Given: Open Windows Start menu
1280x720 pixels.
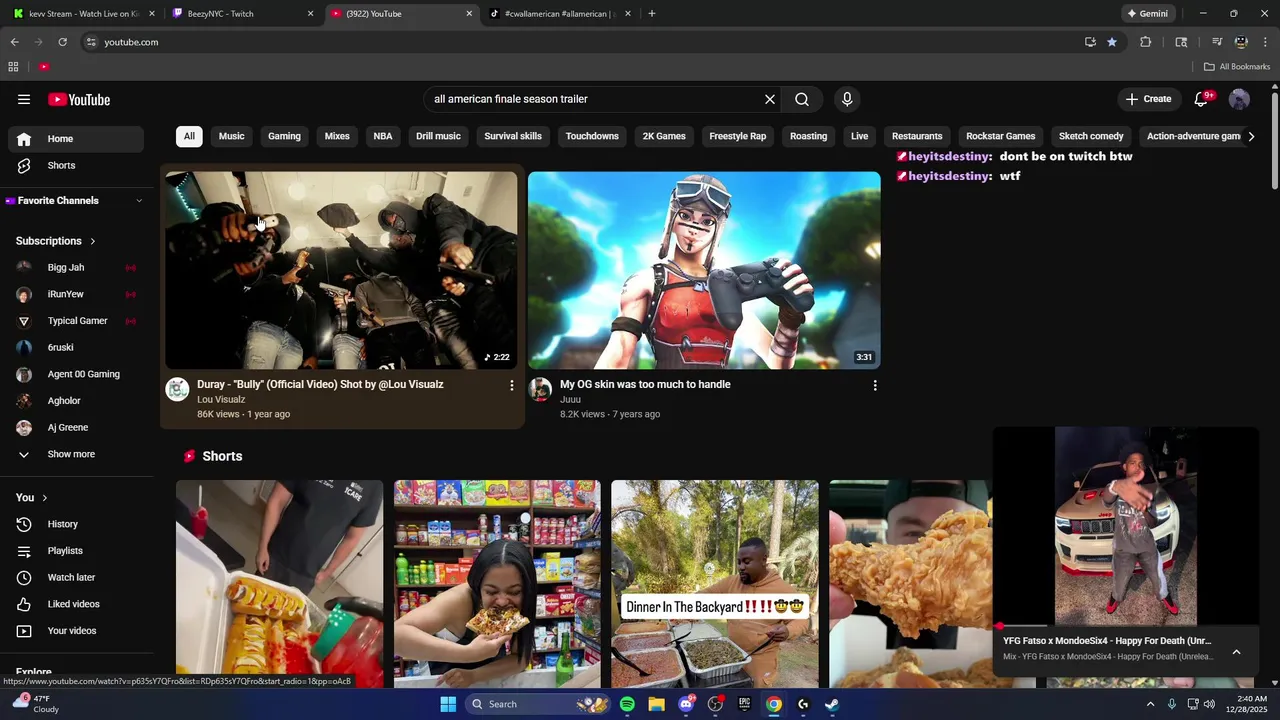Looking at the screenshot, I should click(x=448, y=704).
